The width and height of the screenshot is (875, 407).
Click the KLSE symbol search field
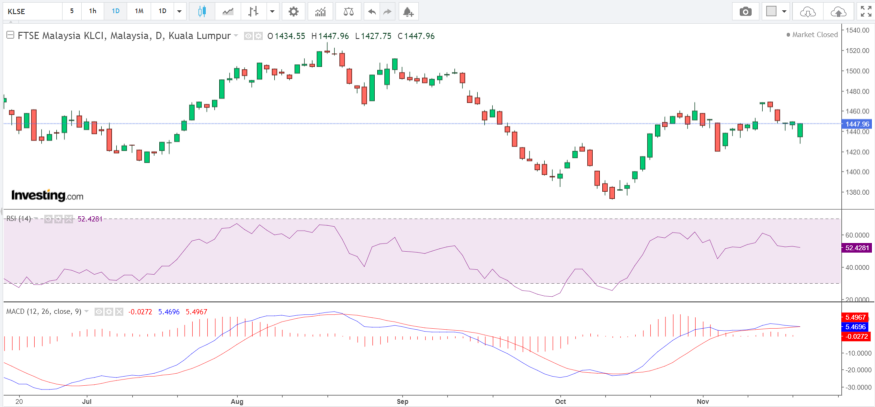(30, 11)
